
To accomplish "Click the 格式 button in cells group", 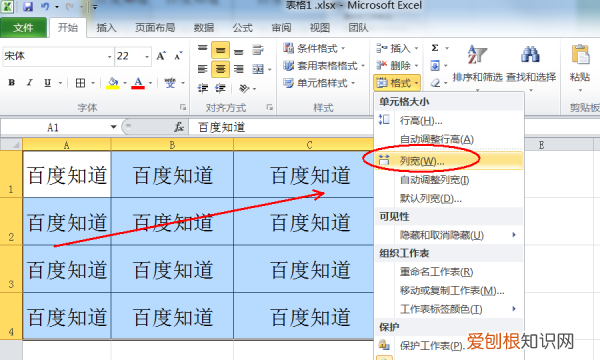I will coord(397,83).
